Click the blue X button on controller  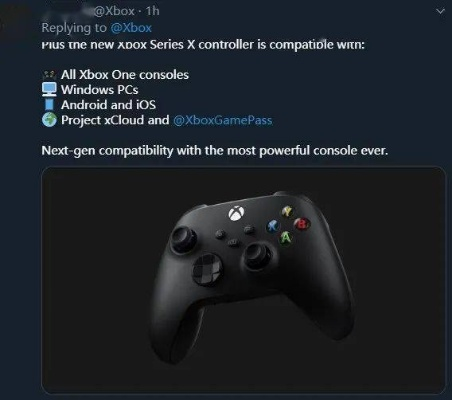click(x=273, y=227)
